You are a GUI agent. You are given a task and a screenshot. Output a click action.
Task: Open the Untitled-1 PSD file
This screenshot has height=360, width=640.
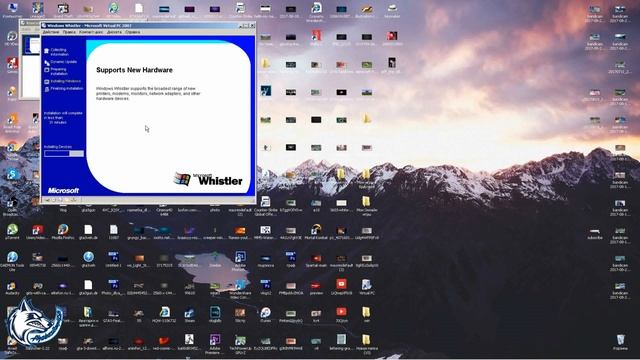(x=113, y=259)
